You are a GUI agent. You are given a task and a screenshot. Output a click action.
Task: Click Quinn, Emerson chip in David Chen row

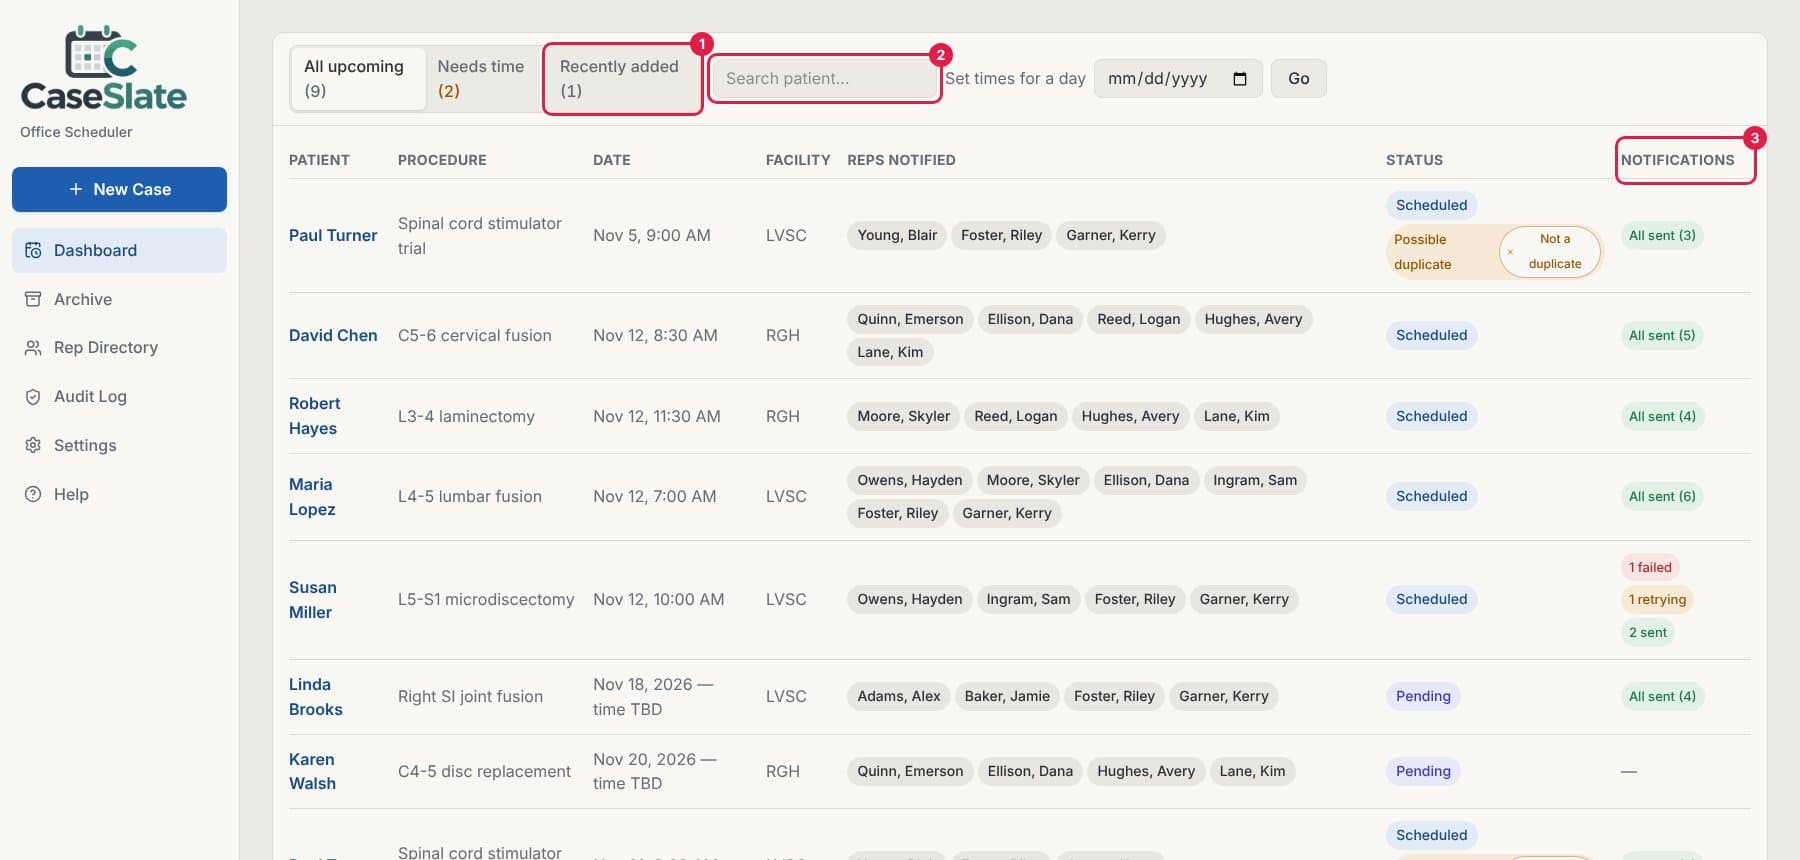(x=910, y=319)
